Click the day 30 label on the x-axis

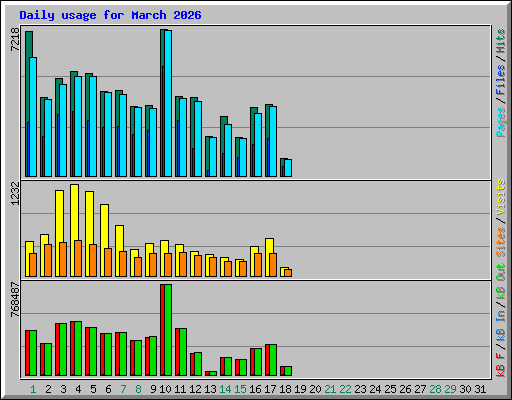tap(465, 389)
